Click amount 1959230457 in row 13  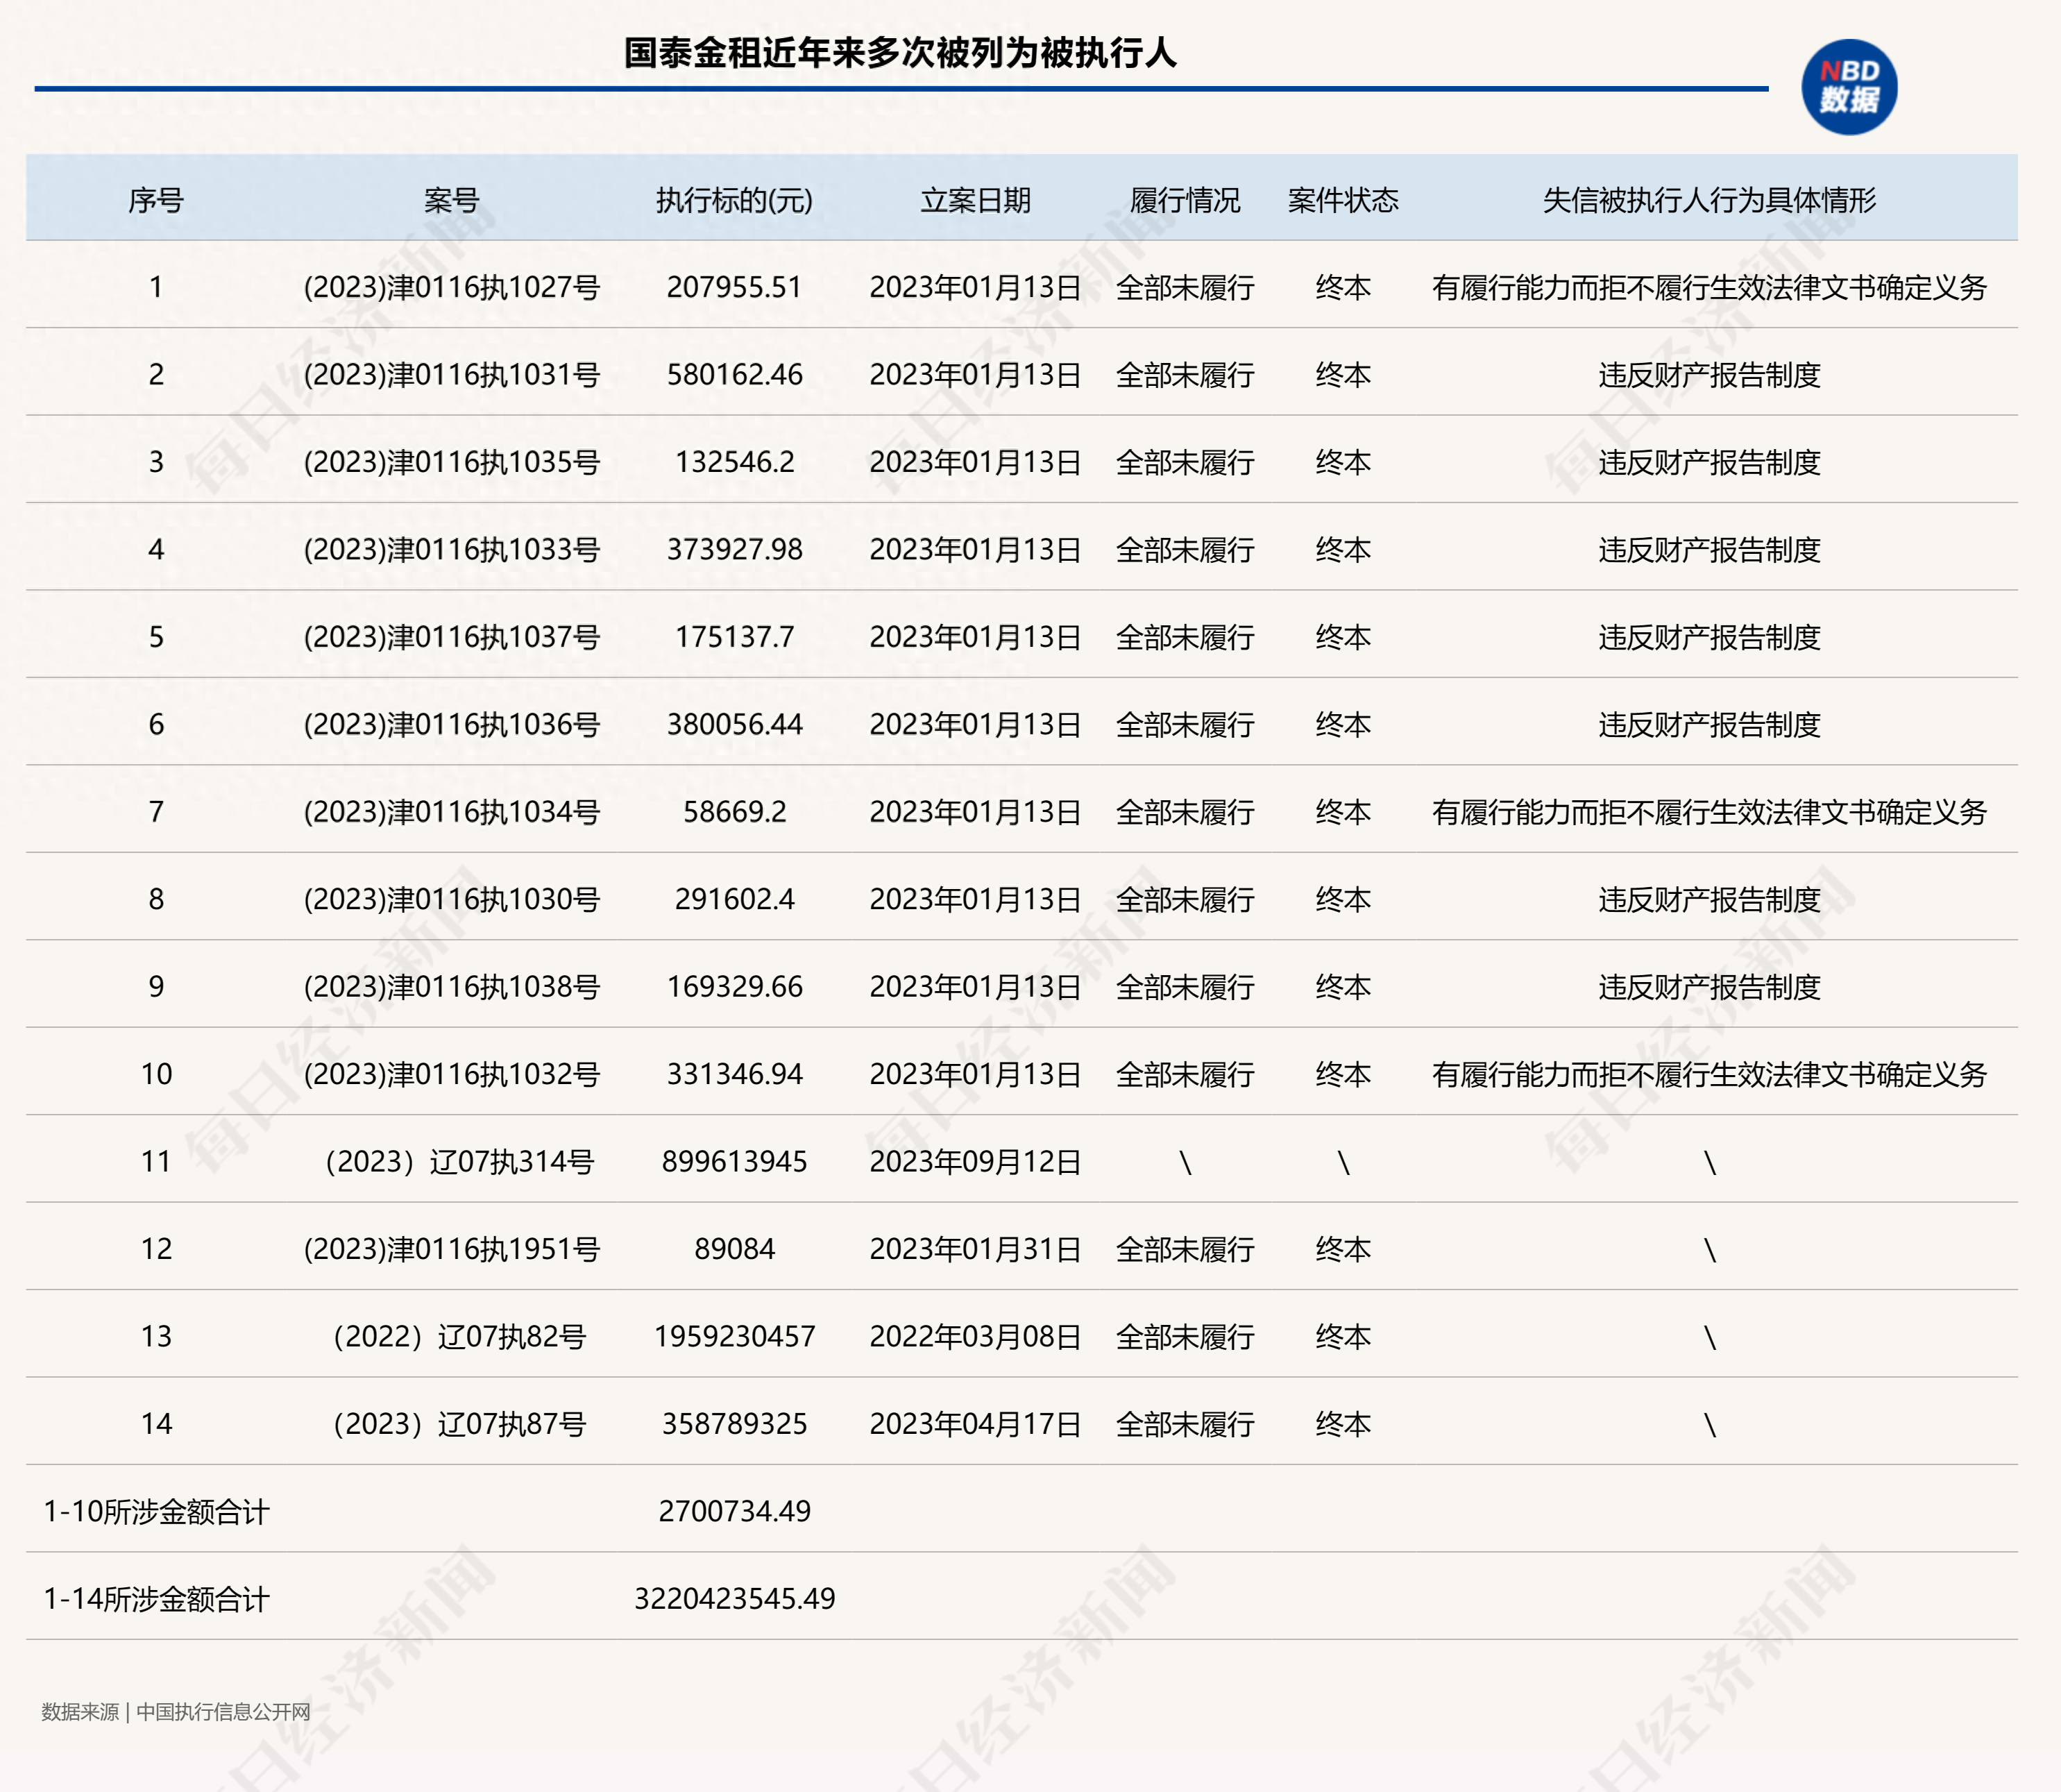[734, 1337]
